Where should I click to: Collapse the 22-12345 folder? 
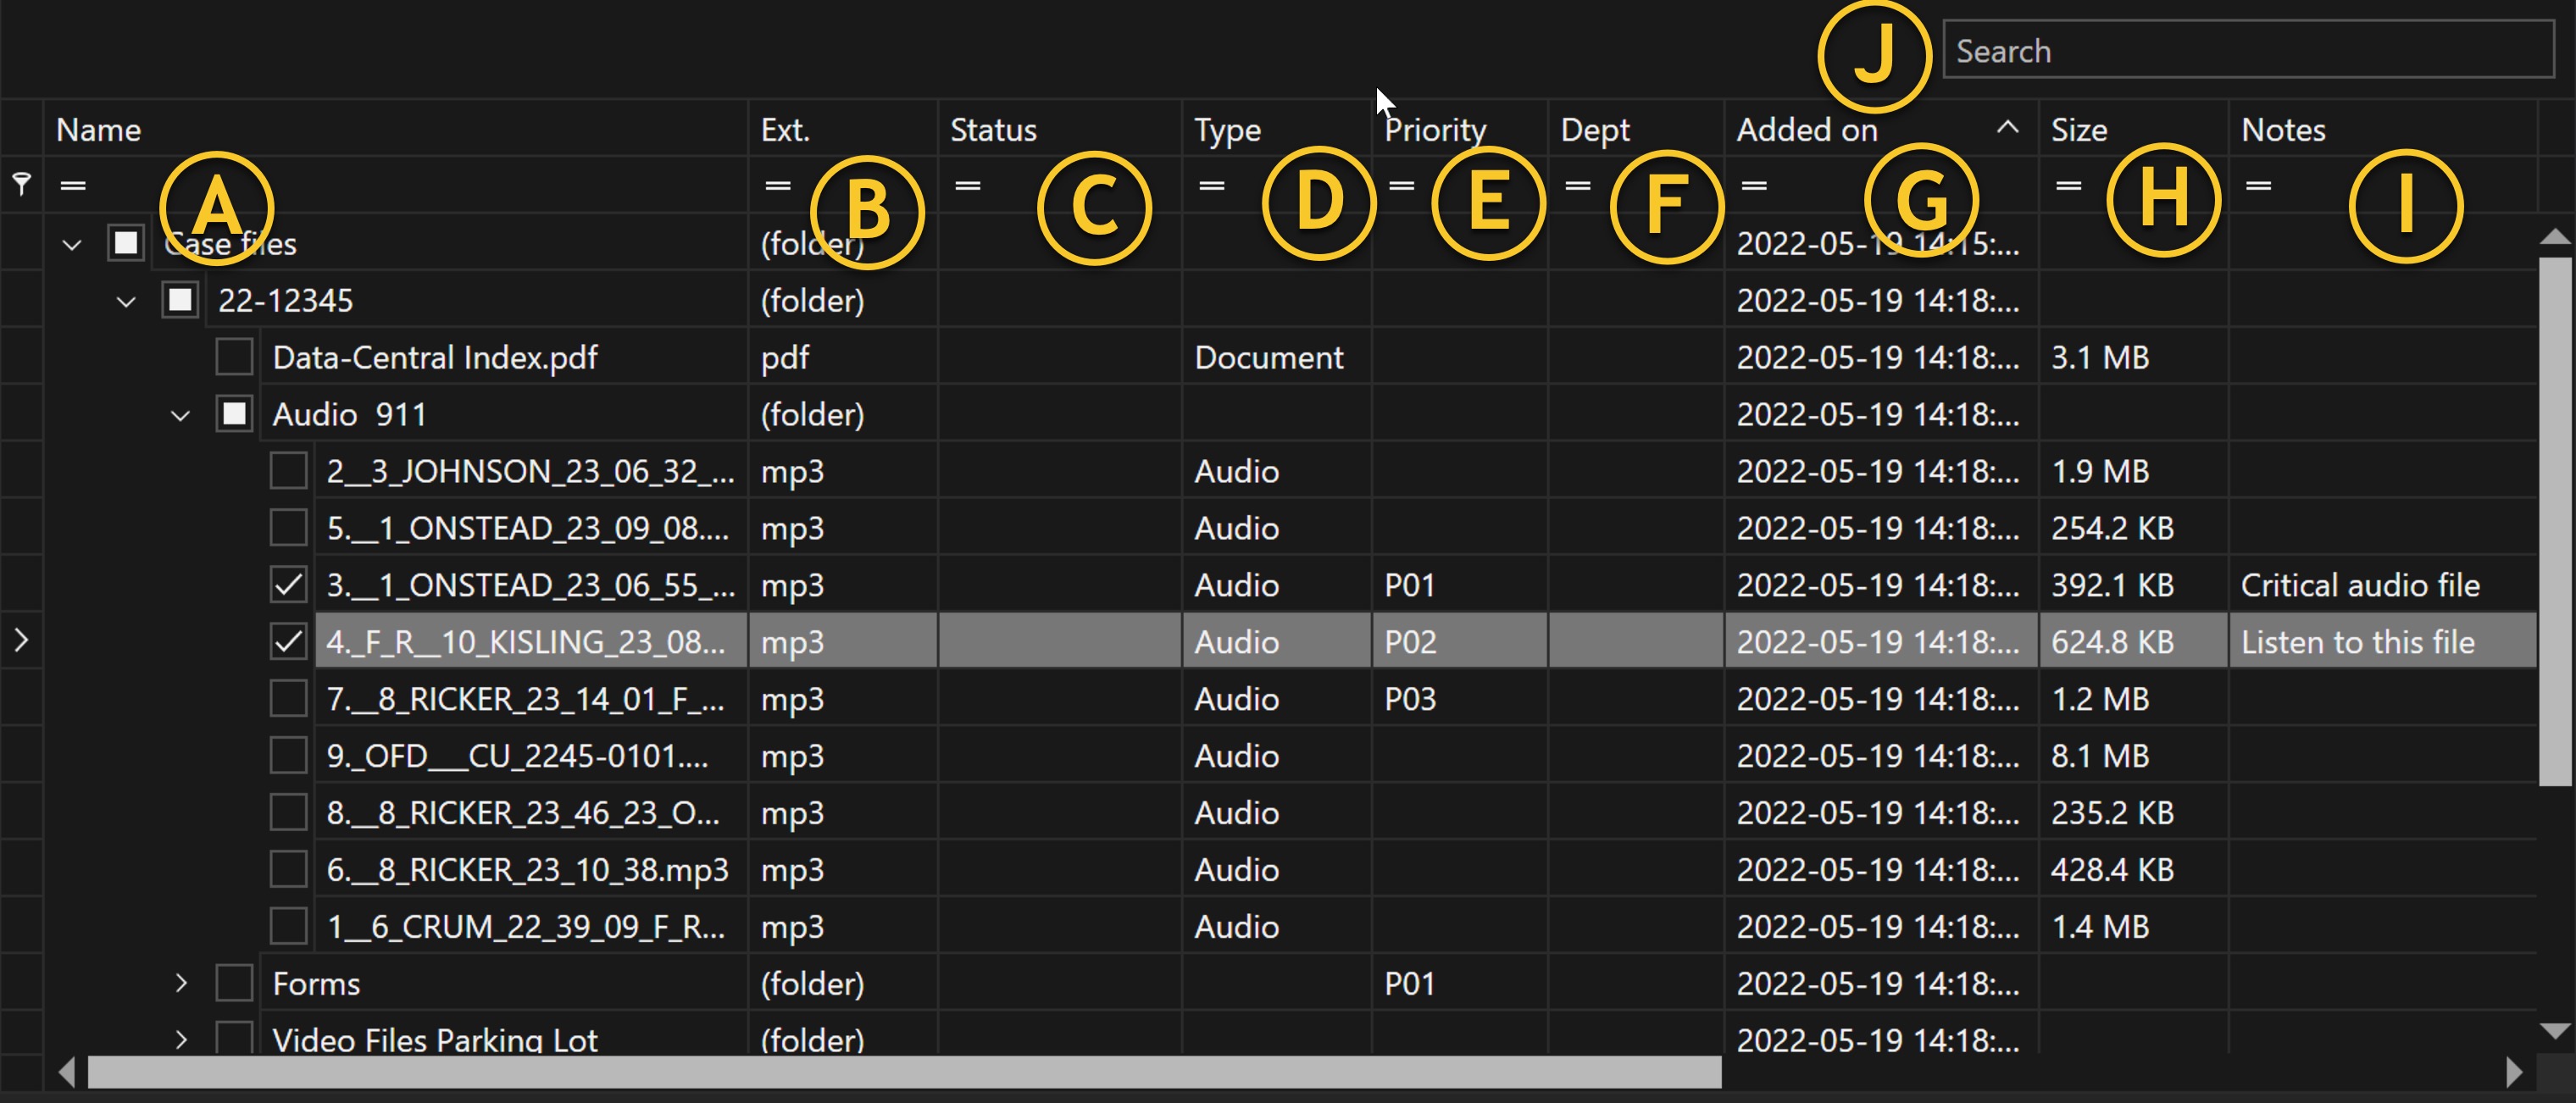(x=126, y=301)
